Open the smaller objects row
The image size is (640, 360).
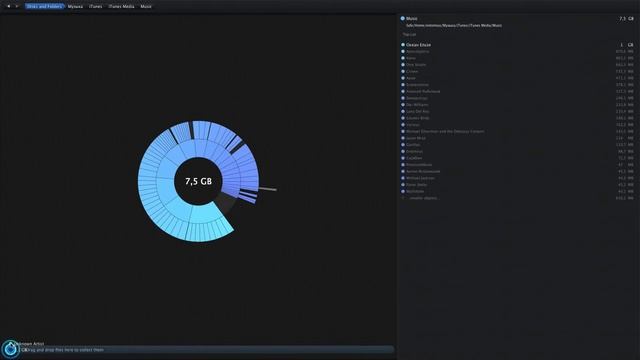pyautogui.click(x=517, y=198)
